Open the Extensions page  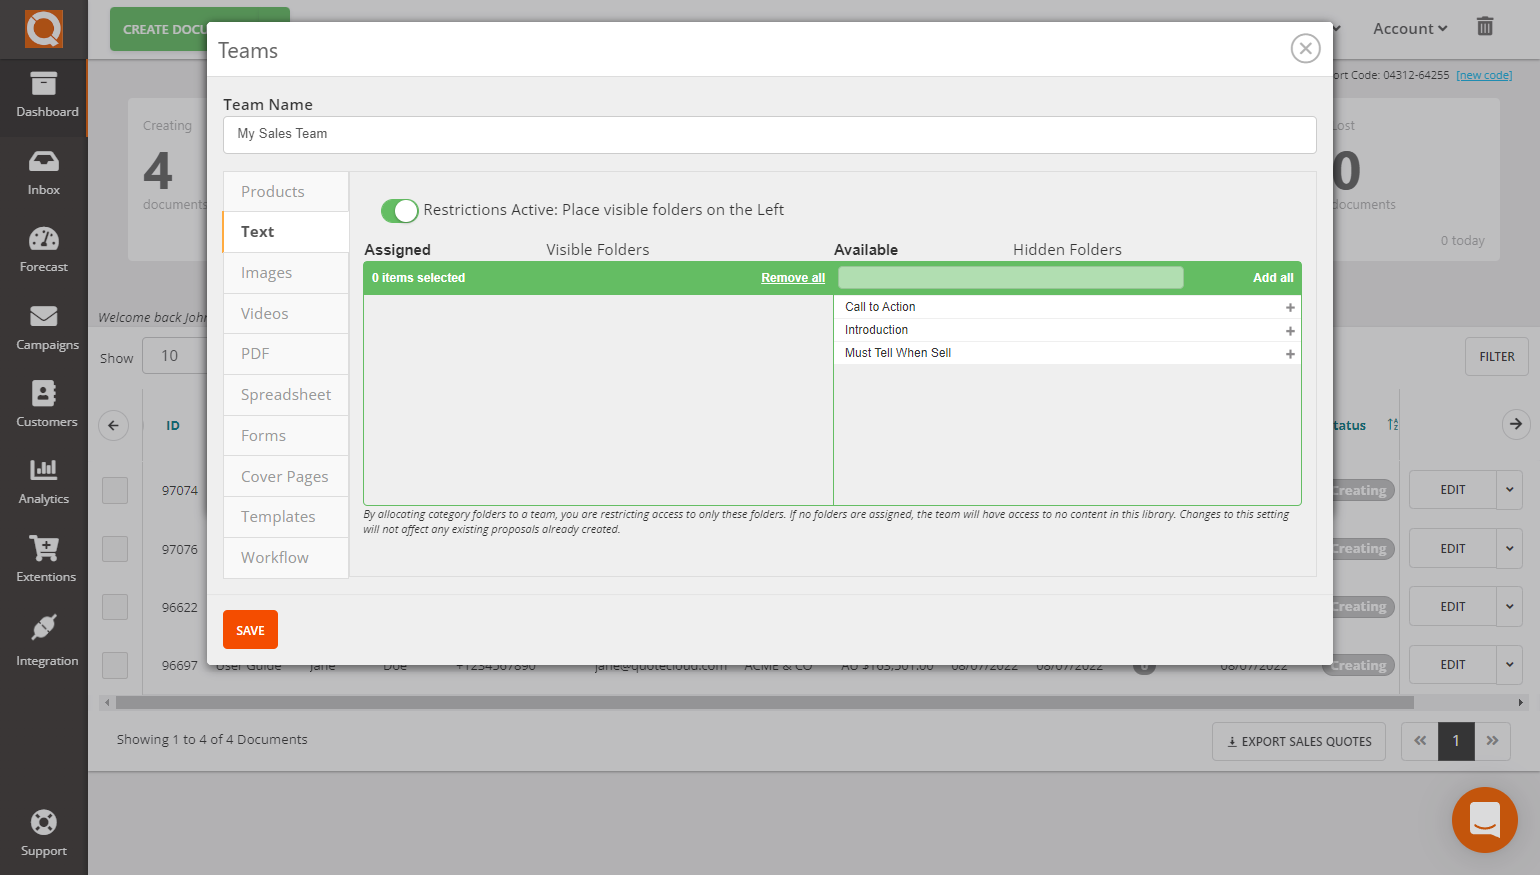[44, 559]
